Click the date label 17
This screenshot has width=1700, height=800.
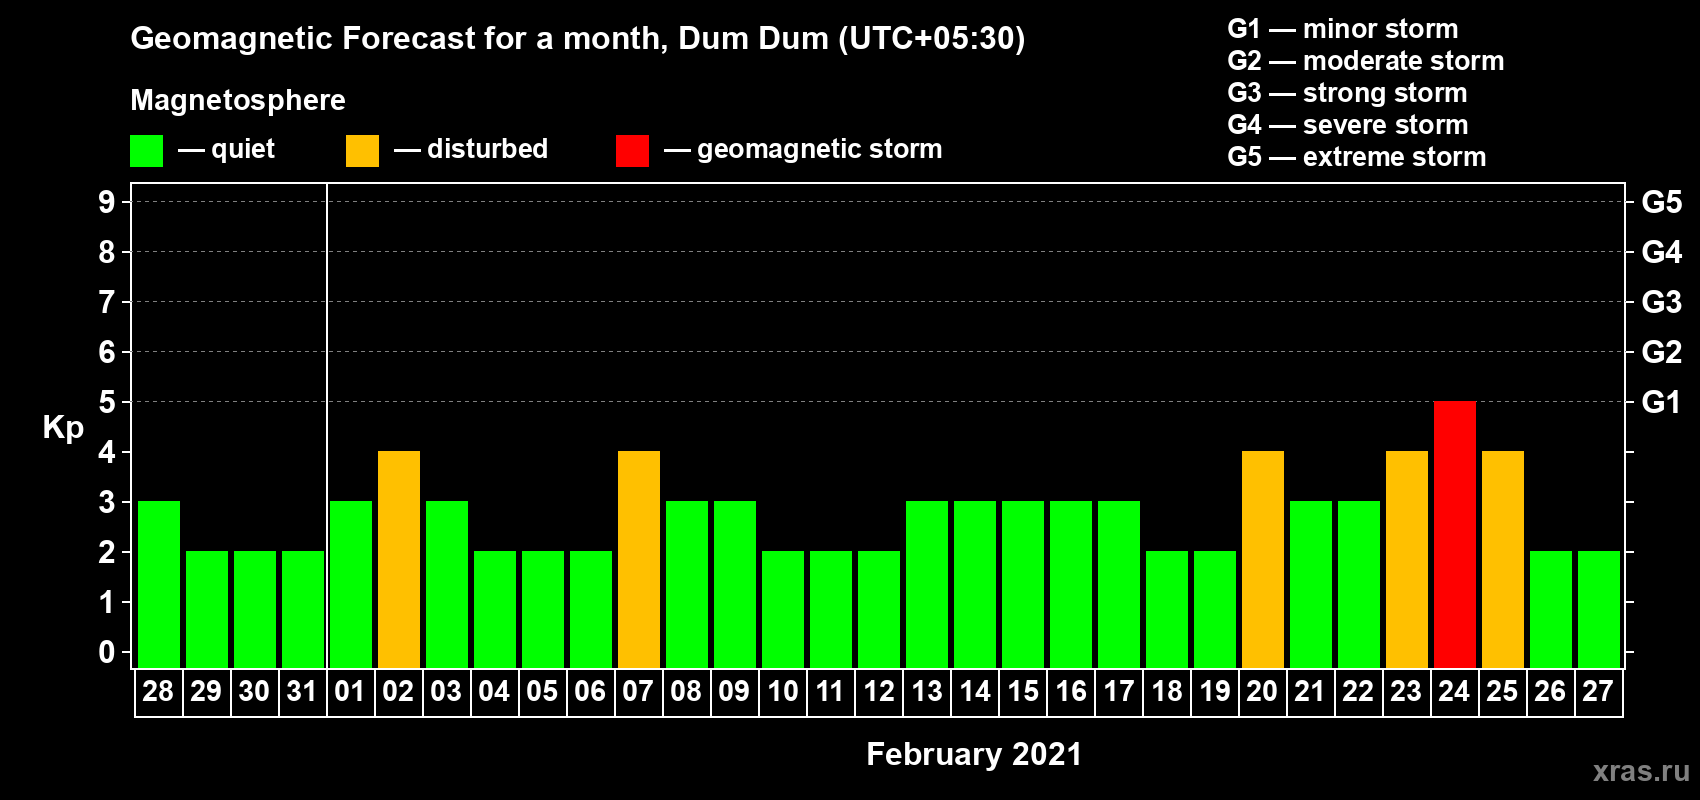pos(1118,691)
